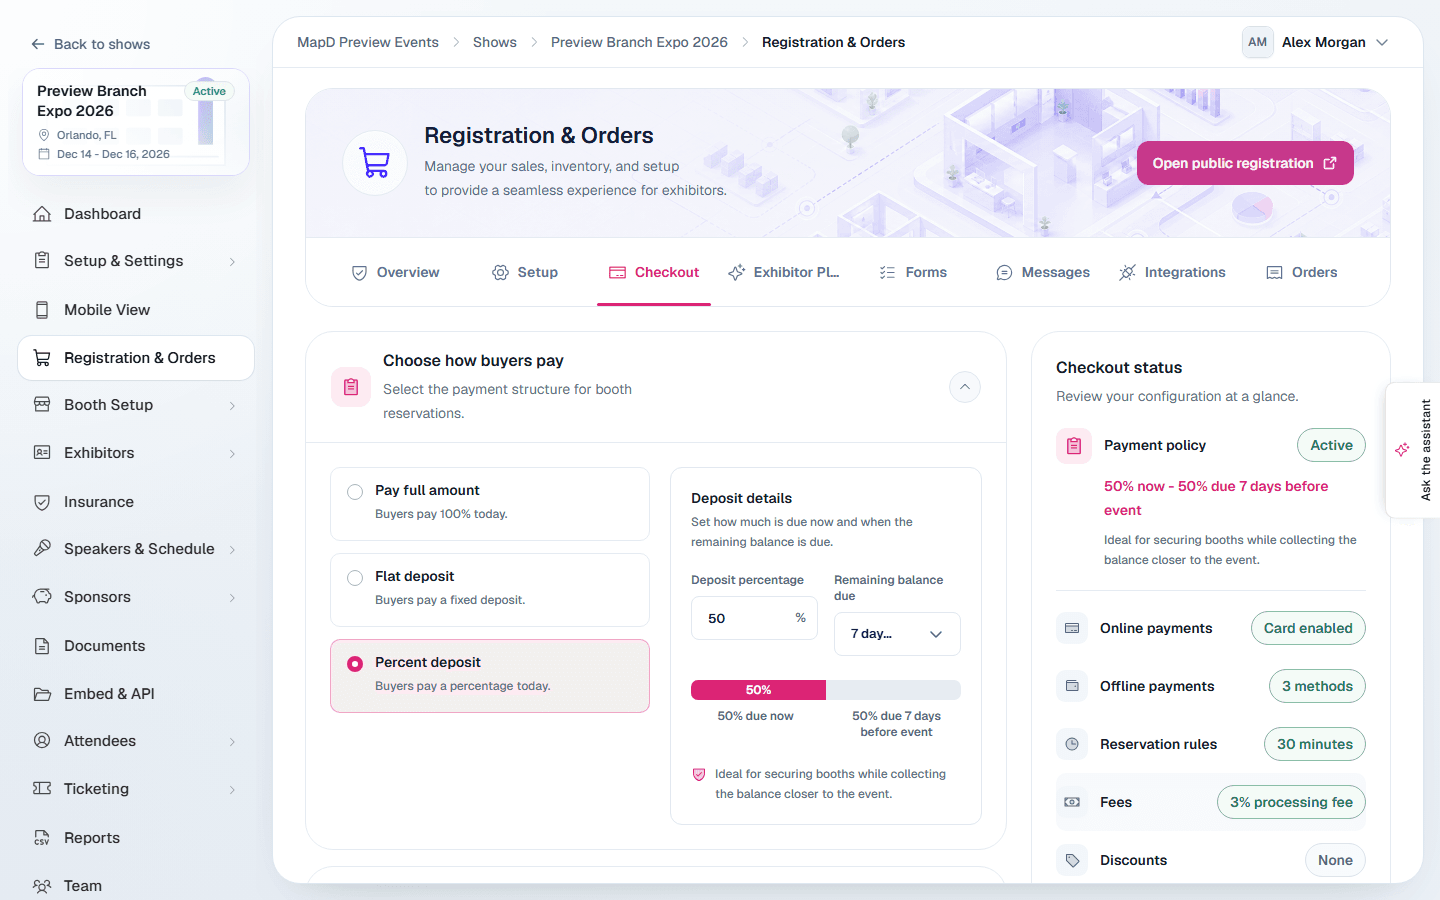Click the Insurance shield icon in sidebar
The image size is (1440, 900).
[42, 502]
